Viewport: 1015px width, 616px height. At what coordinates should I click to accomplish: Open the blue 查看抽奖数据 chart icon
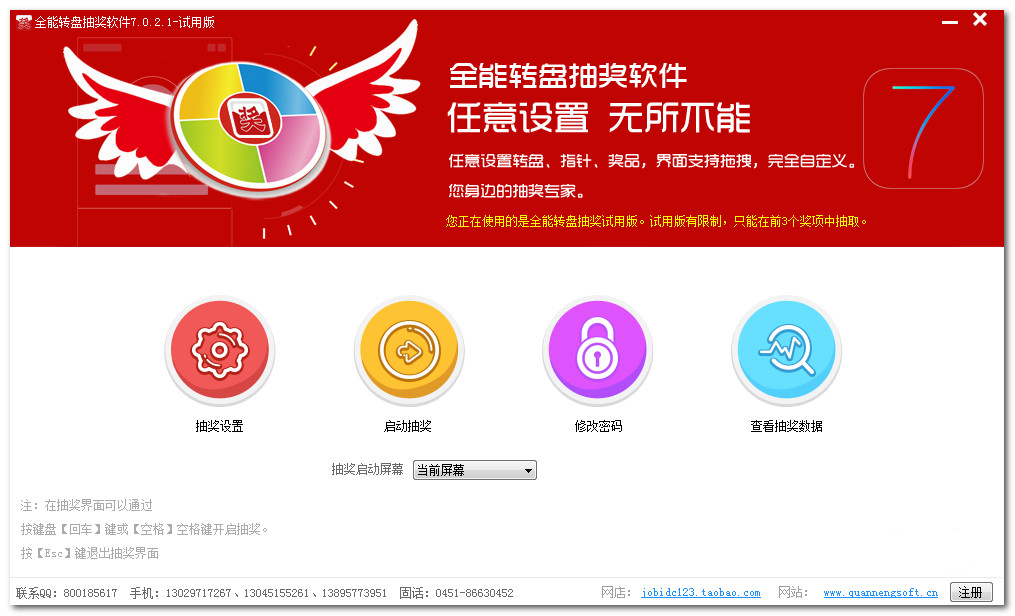tap(786, 351)
